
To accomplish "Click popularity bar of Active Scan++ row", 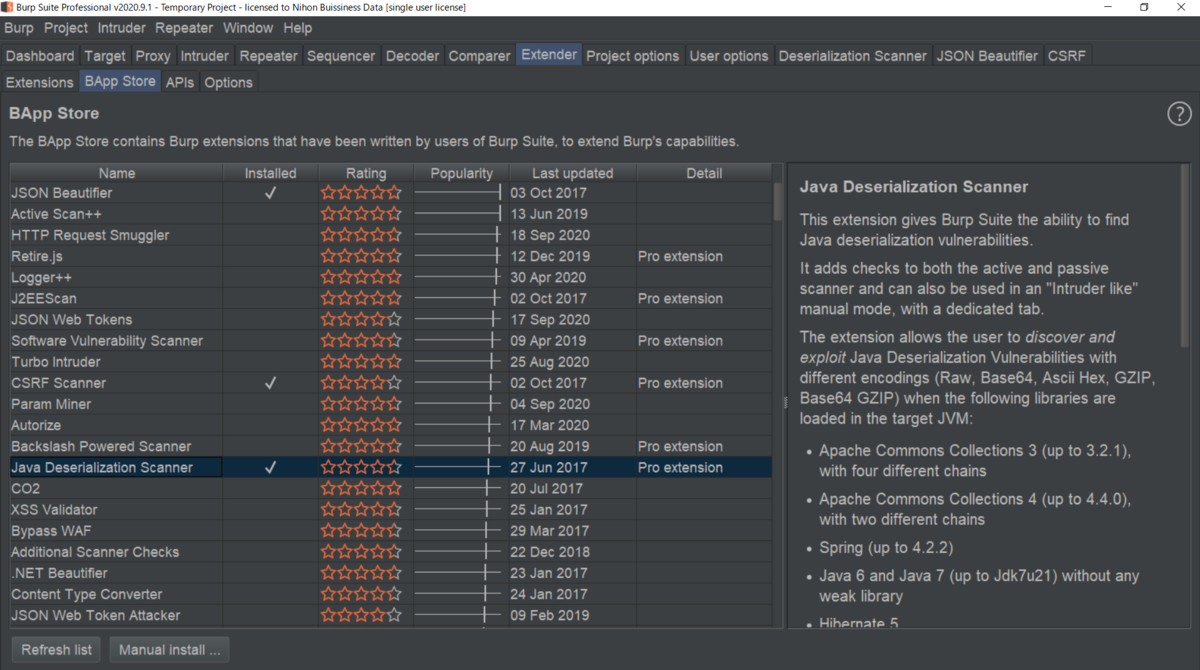I will pyautogui.click(x=458, y=214).
